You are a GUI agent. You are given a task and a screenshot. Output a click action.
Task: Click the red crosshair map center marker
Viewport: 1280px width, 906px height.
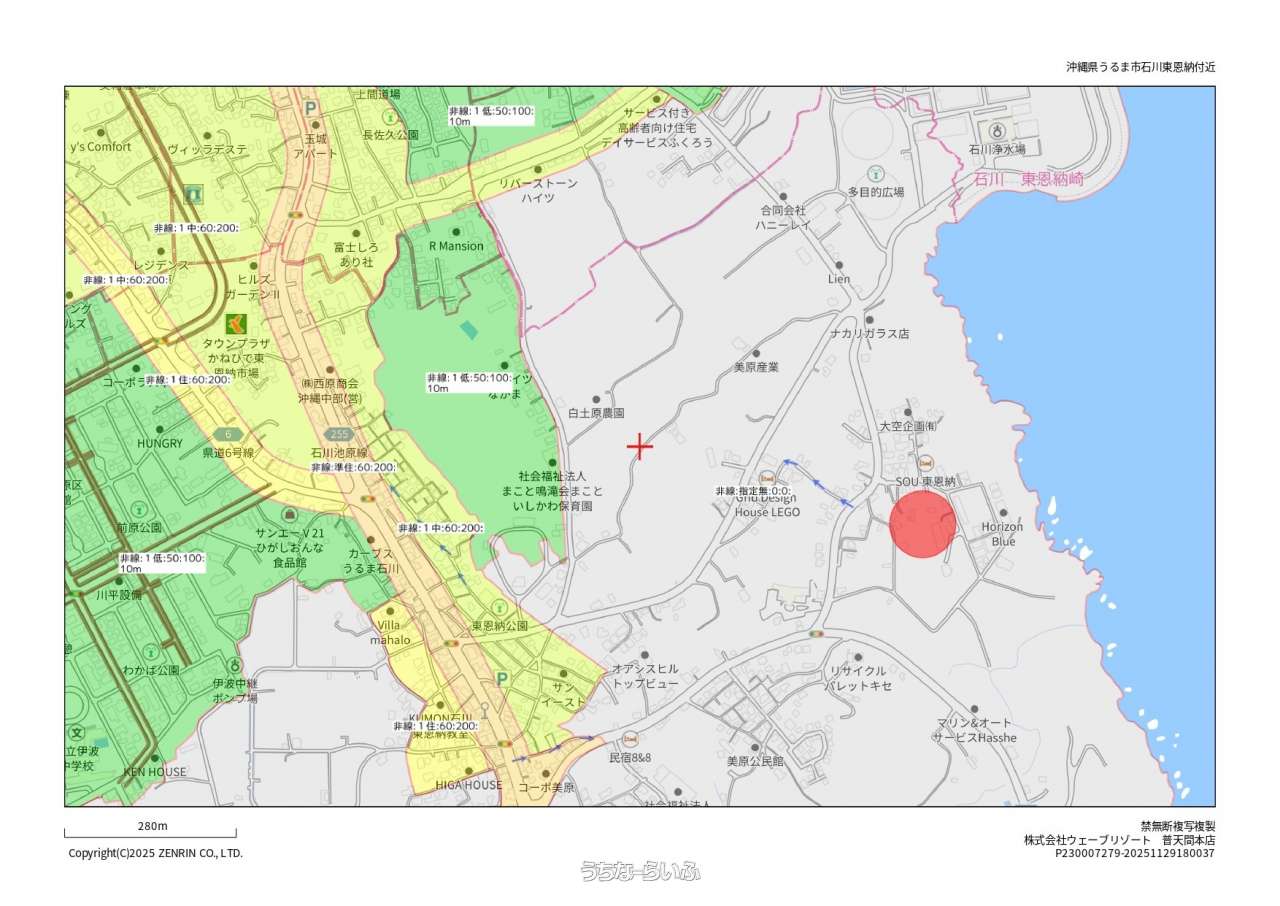(x=640, y=446)
